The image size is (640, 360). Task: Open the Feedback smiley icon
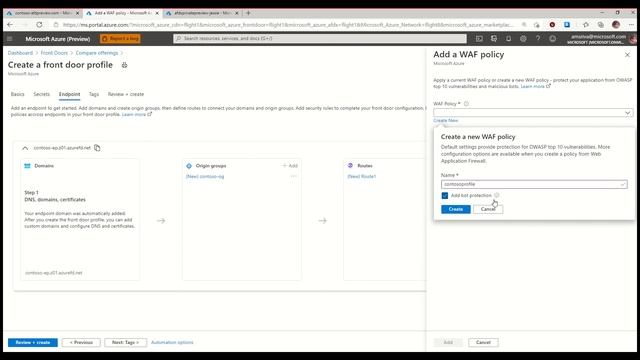coord(553,39)
